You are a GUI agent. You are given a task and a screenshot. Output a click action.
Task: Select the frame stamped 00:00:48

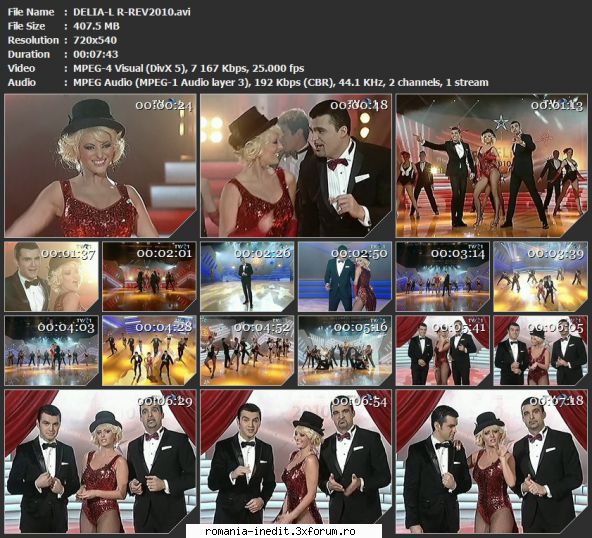point(296,166)
